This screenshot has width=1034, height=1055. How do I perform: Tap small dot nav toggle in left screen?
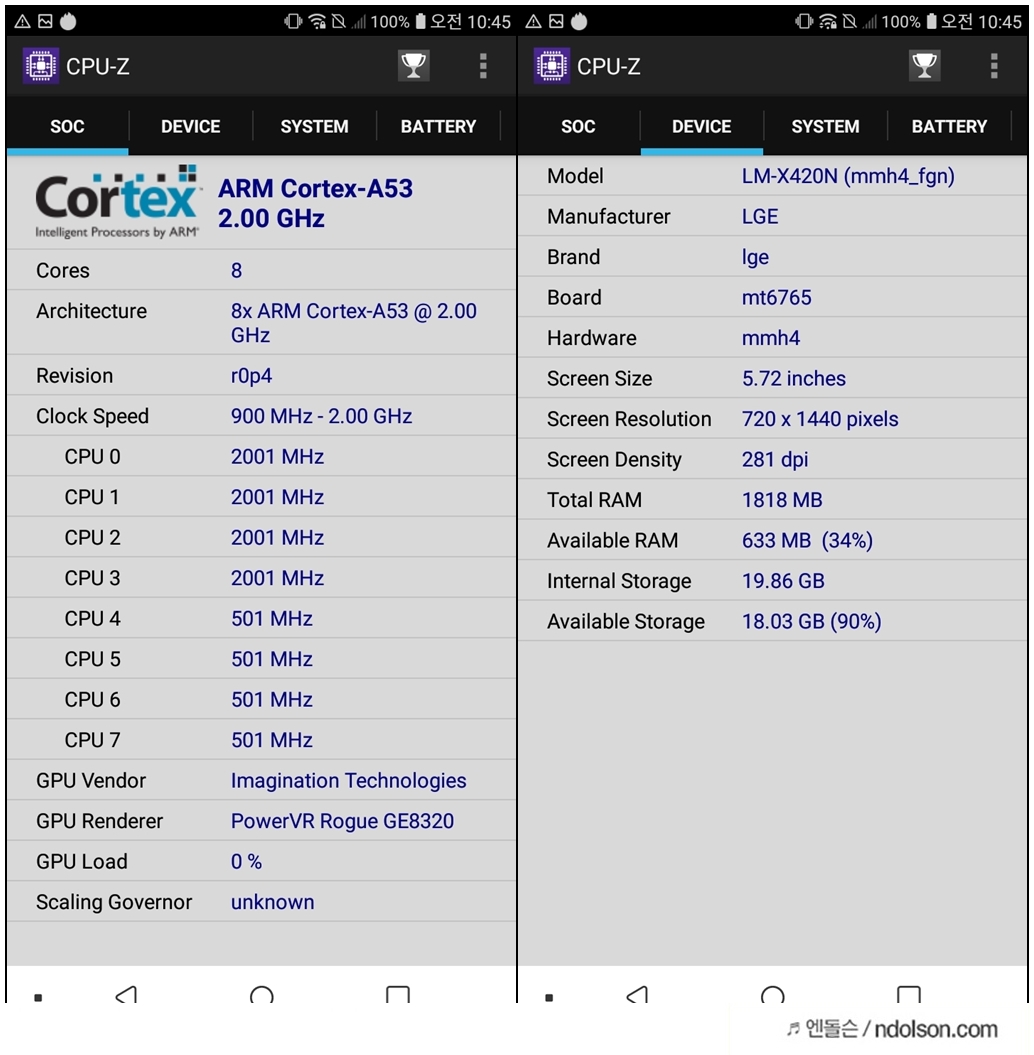(x=38, y=998)
